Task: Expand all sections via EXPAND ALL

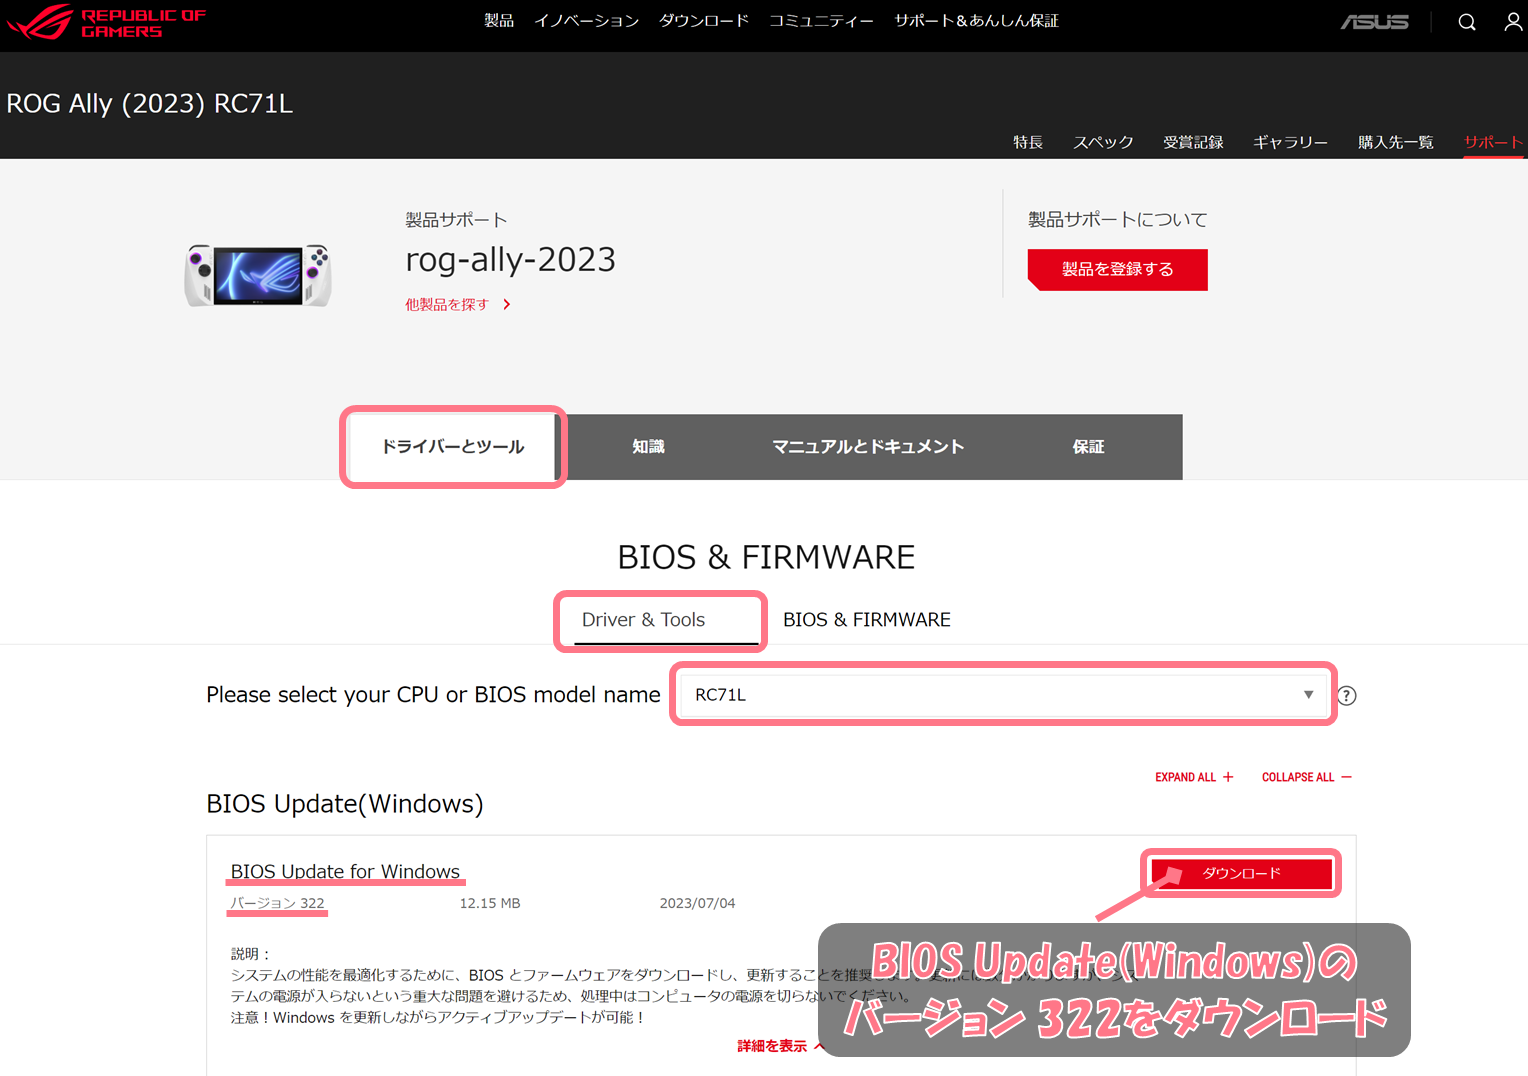Action: [x=1186, y=777]
